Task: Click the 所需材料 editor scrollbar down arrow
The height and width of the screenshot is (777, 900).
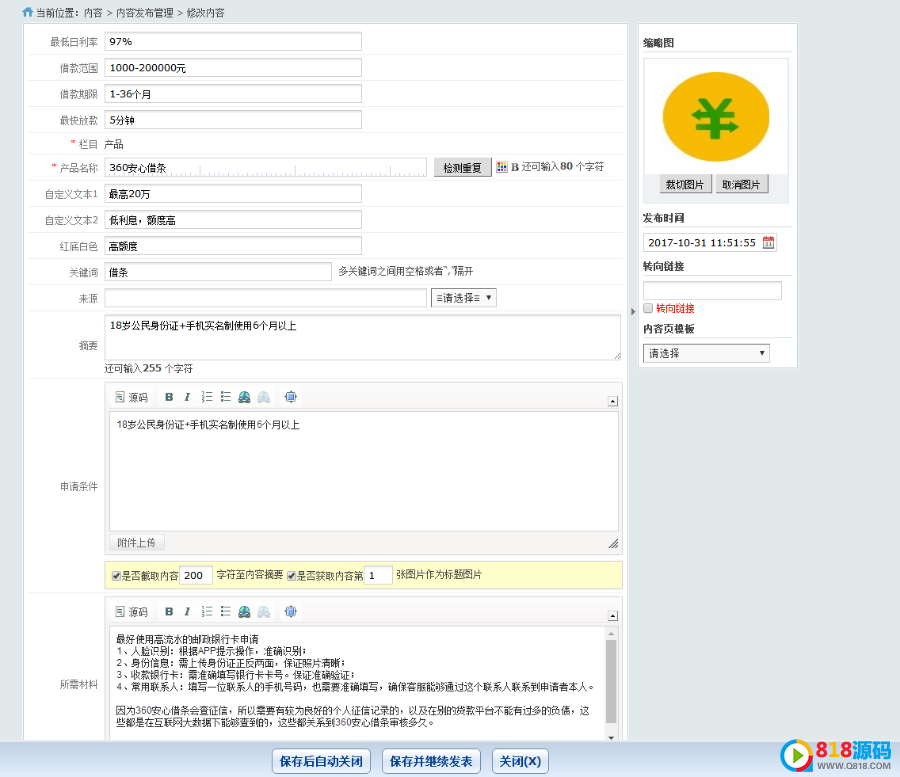Action: coord(611,737)
